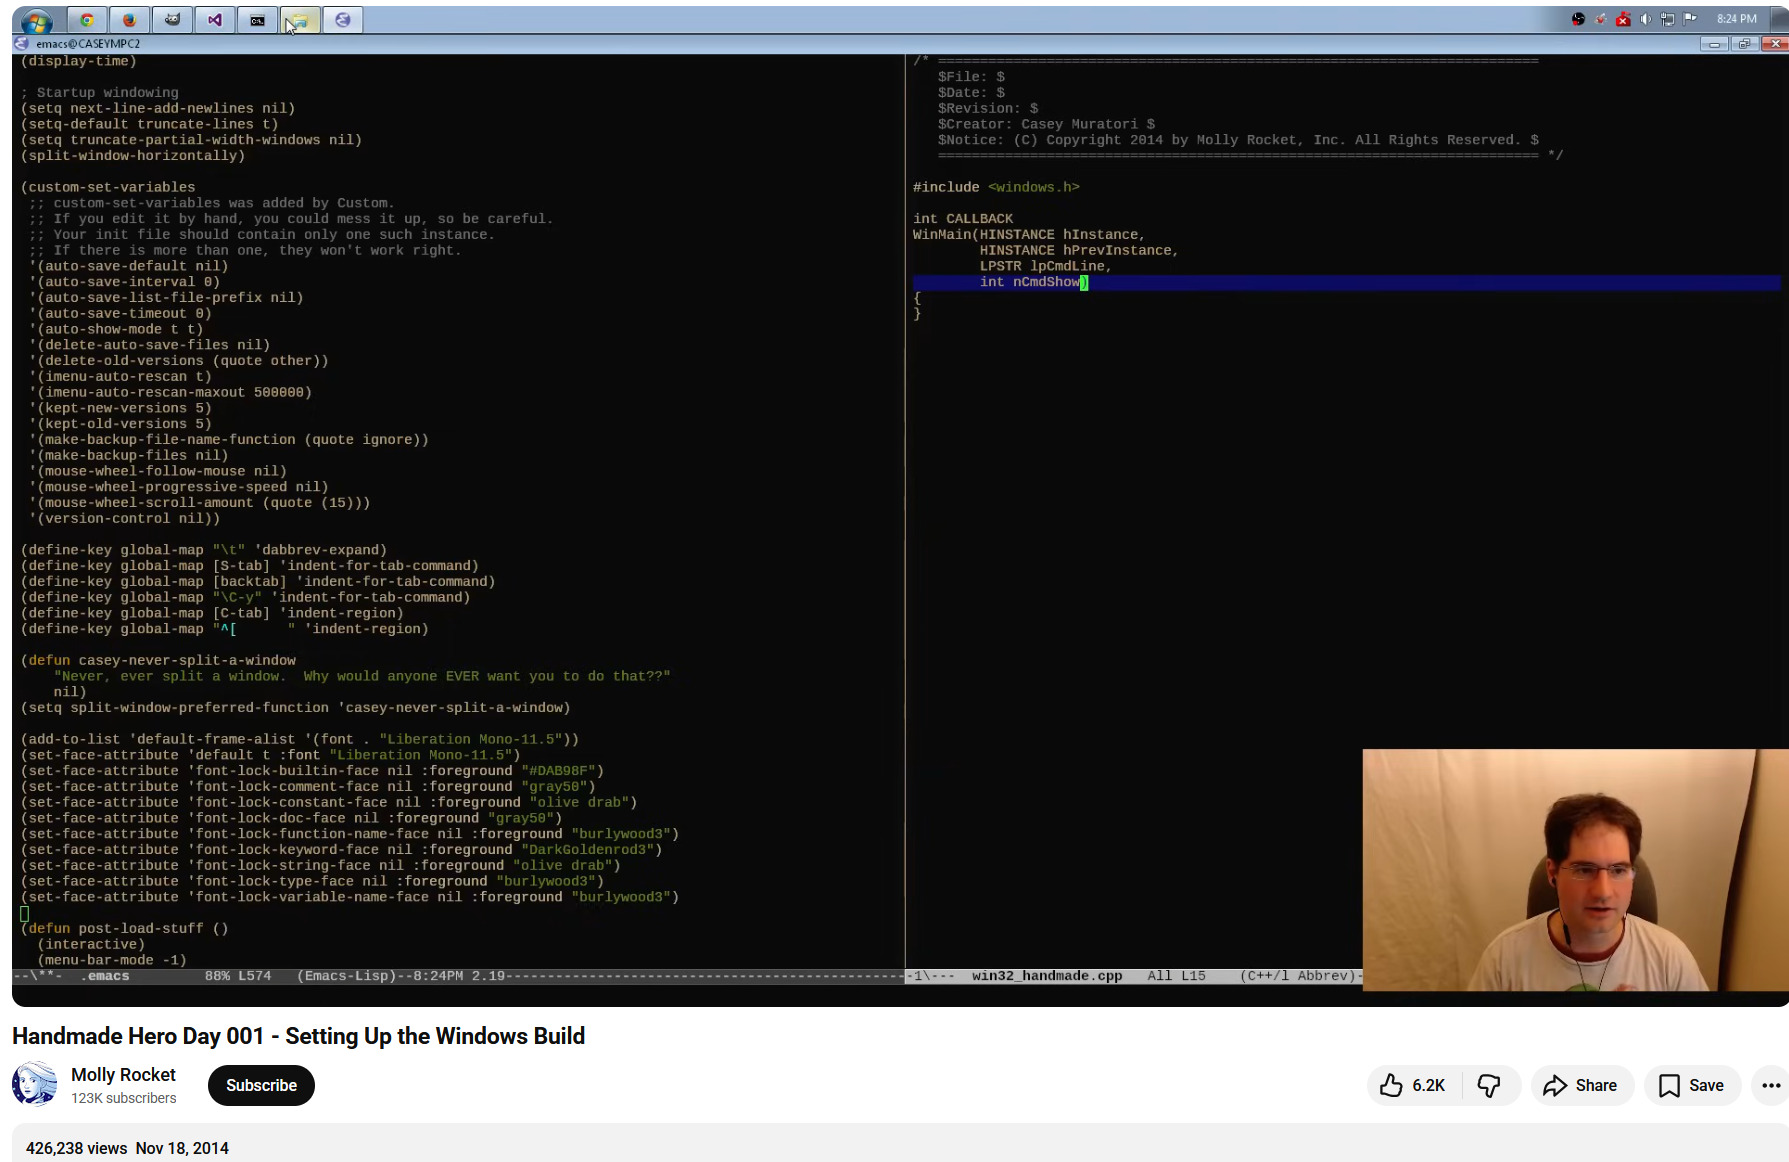Click the network icon in the system tray
1789x1162 pixels.
(1667, 19)
